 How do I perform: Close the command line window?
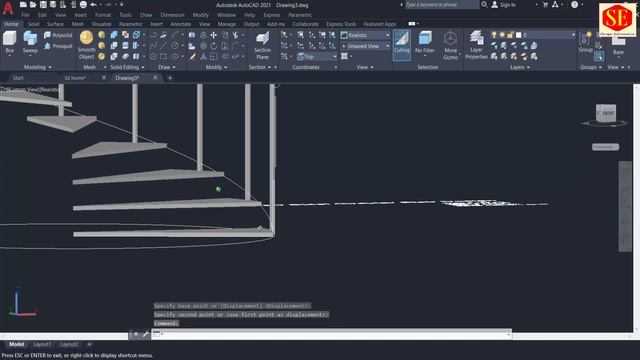[x=136, y=334]
